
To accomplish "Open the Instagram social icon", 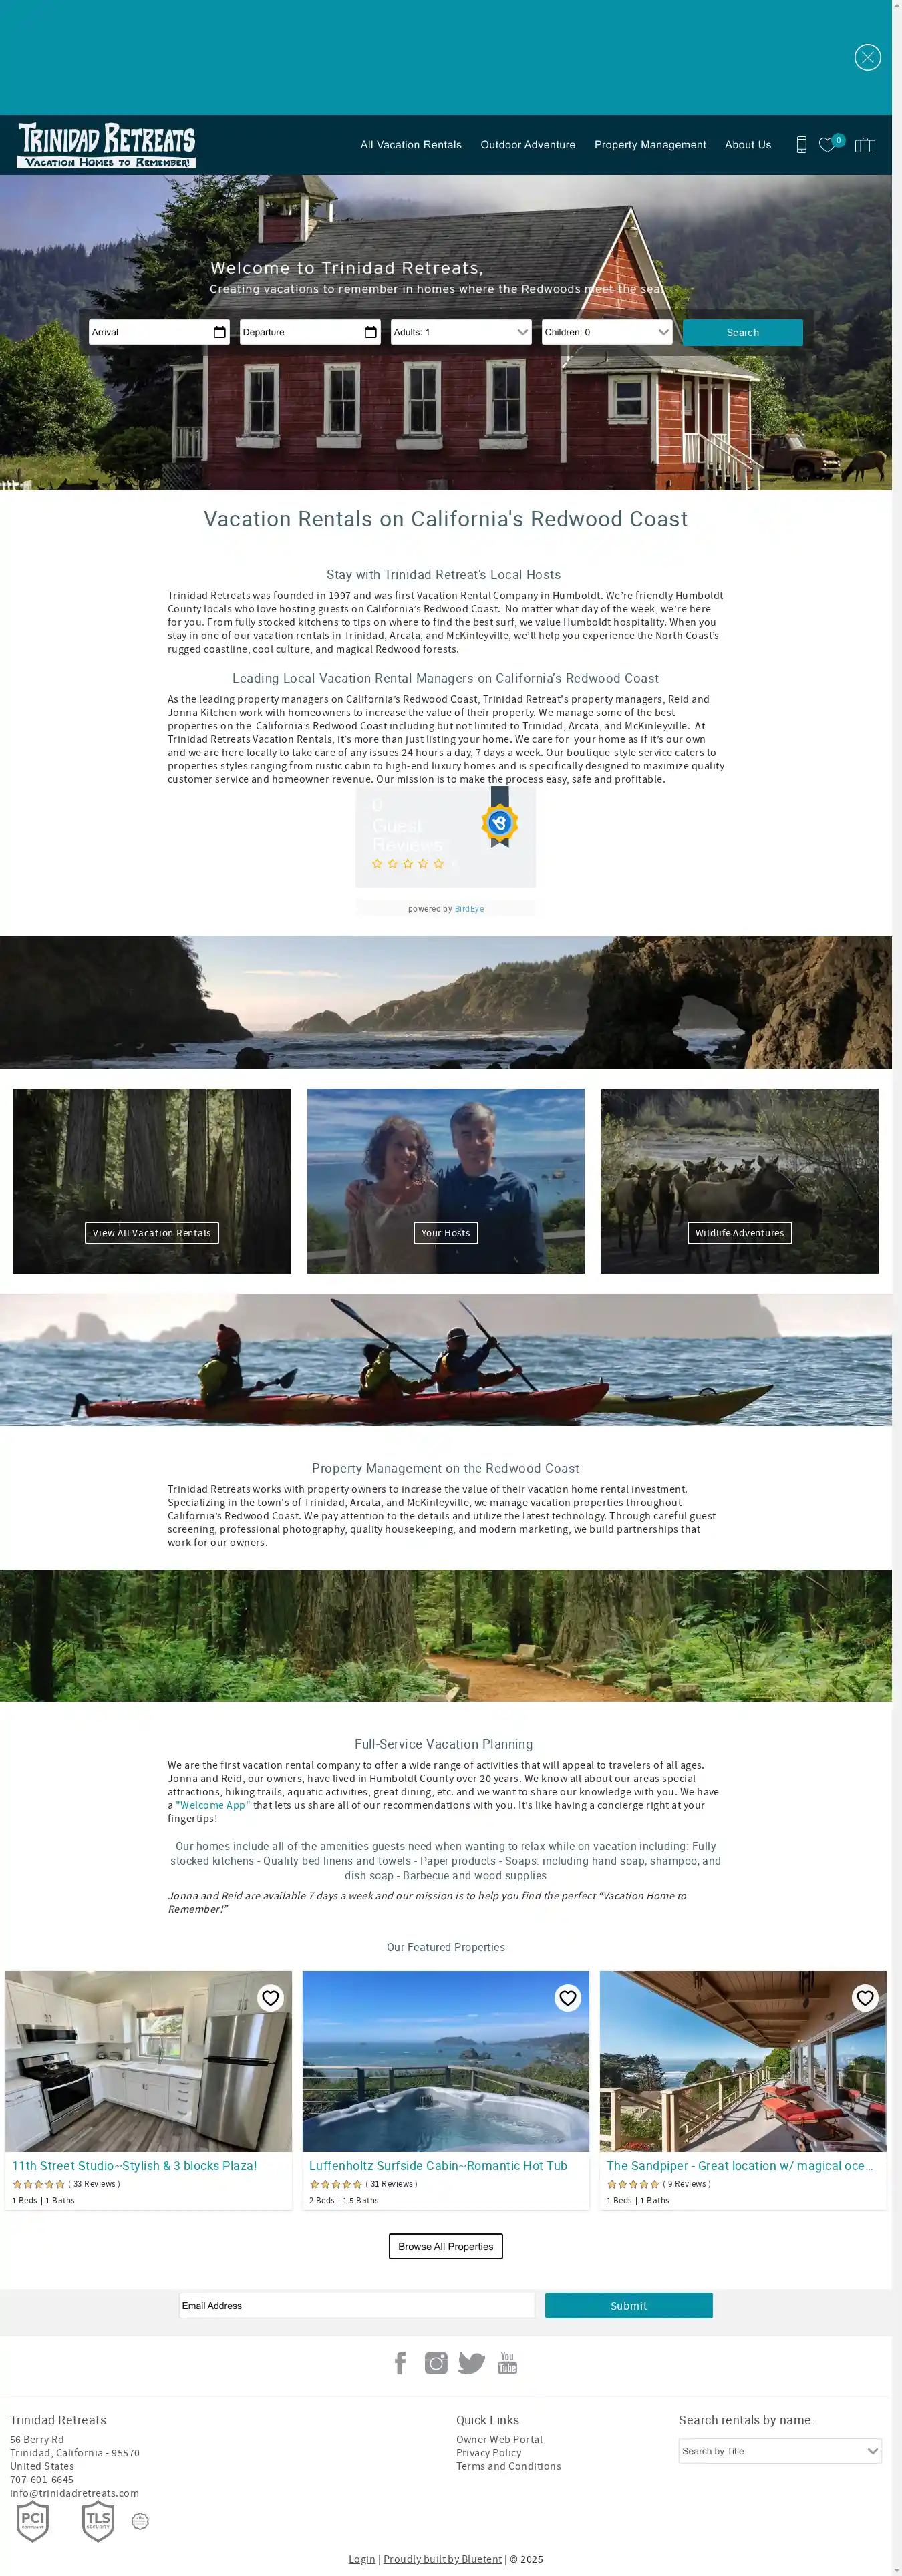I will (x=436, y=2363).
